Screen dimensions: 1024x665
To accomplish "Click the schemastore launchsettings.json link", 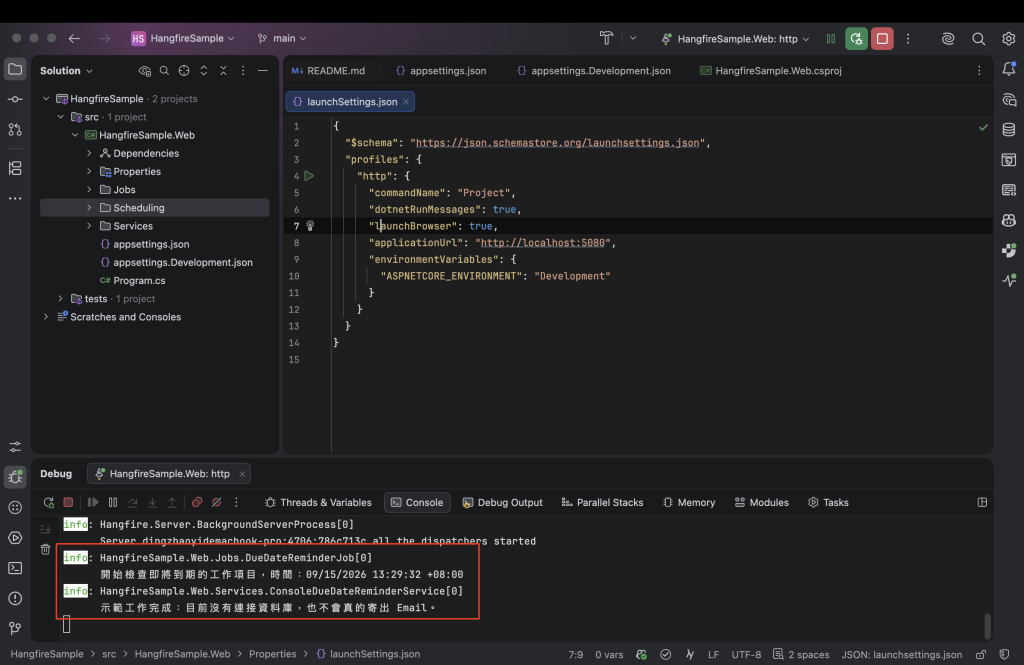I will 557,142.
